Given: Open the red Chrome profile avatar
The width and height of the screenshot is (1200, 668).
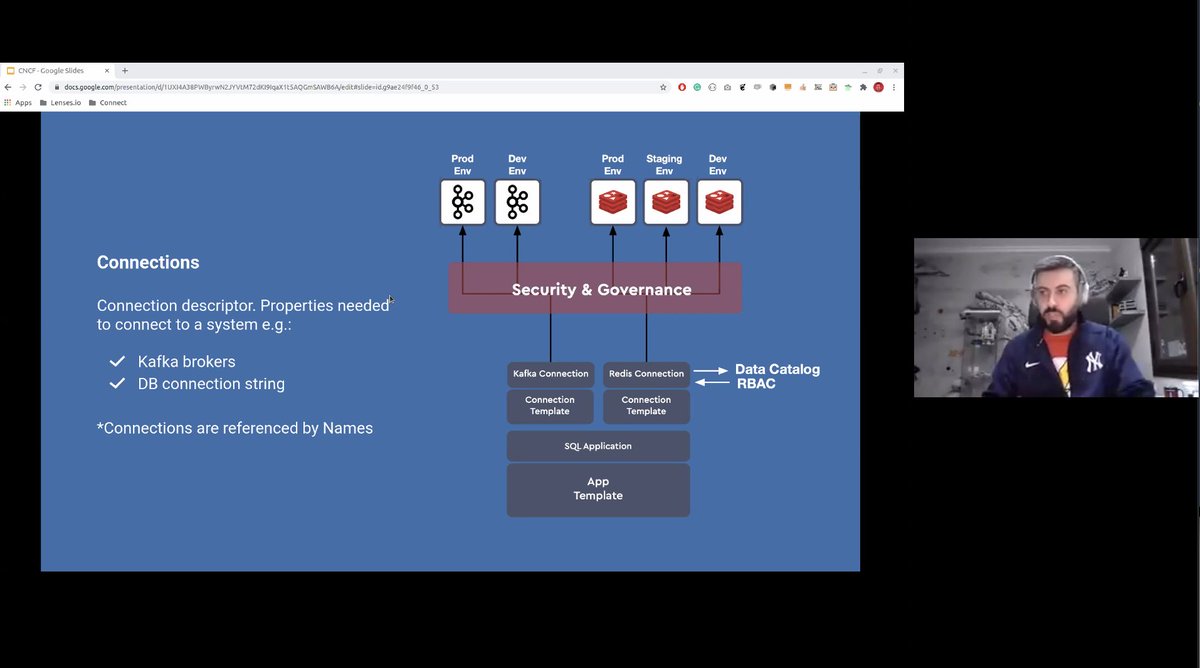Looking at the screenshot, I should (878, 87).
